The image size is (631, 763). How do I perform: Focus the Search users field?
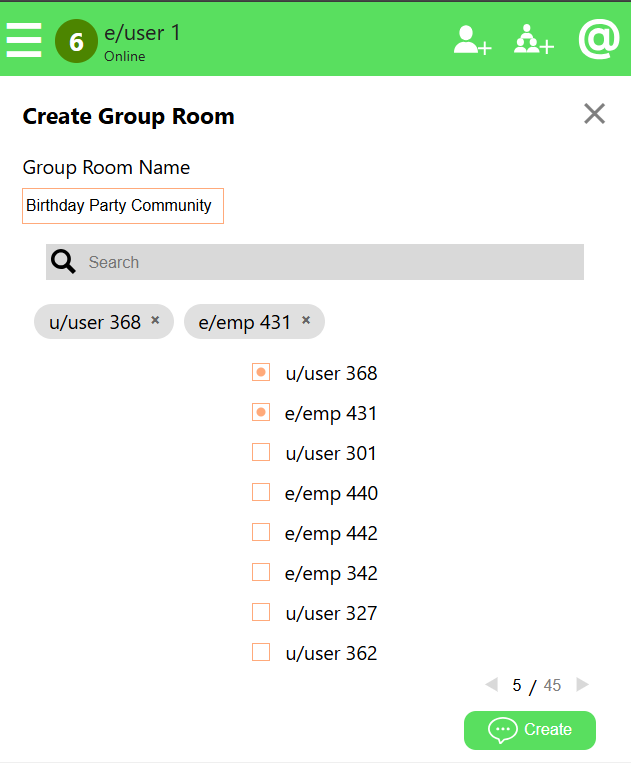(x=330, y=262)
